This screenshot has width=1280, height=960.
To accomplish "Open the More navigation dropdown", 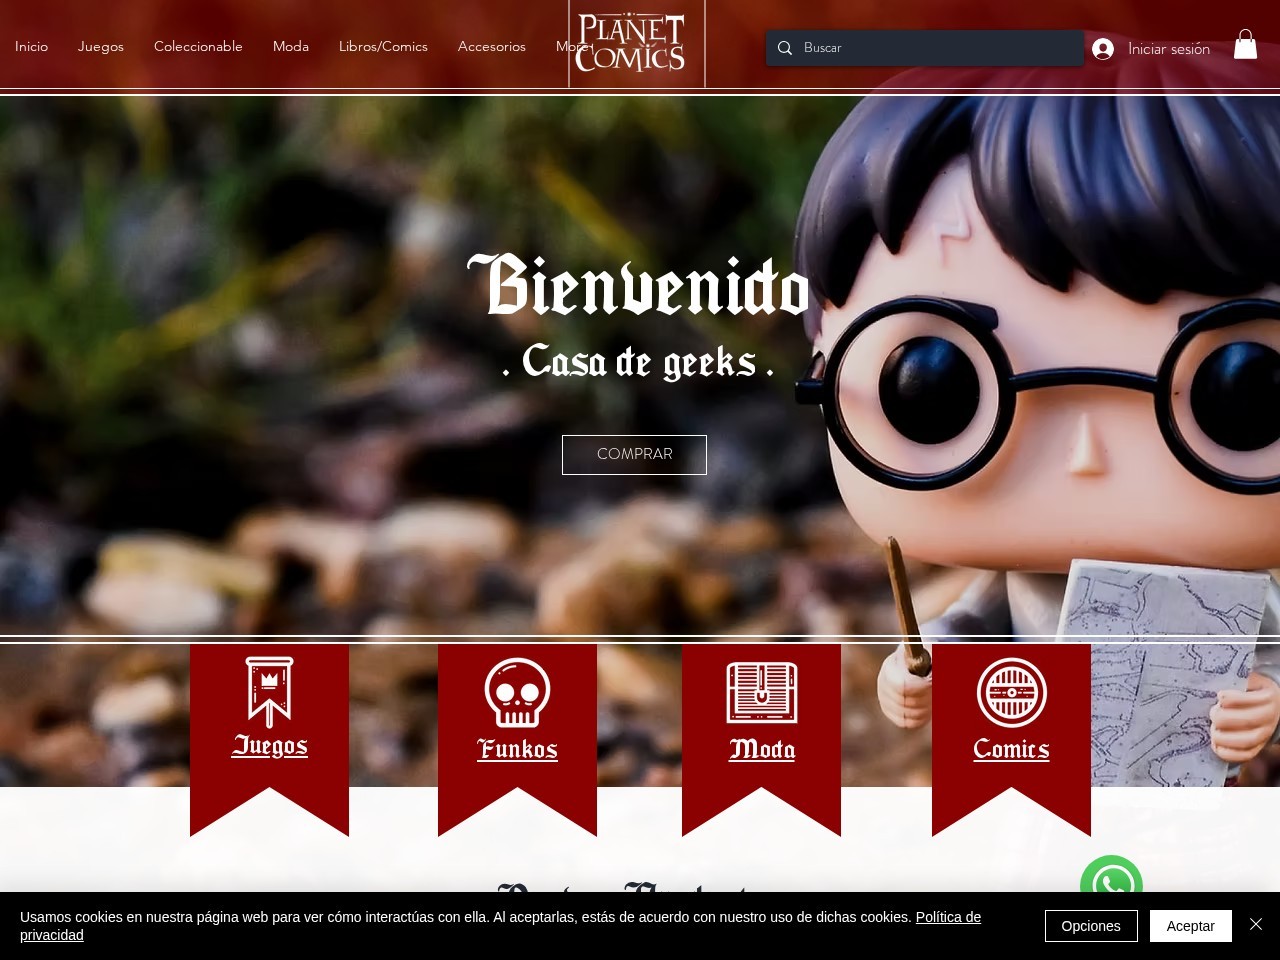I will pyautogui.click(x=572, y=46).
